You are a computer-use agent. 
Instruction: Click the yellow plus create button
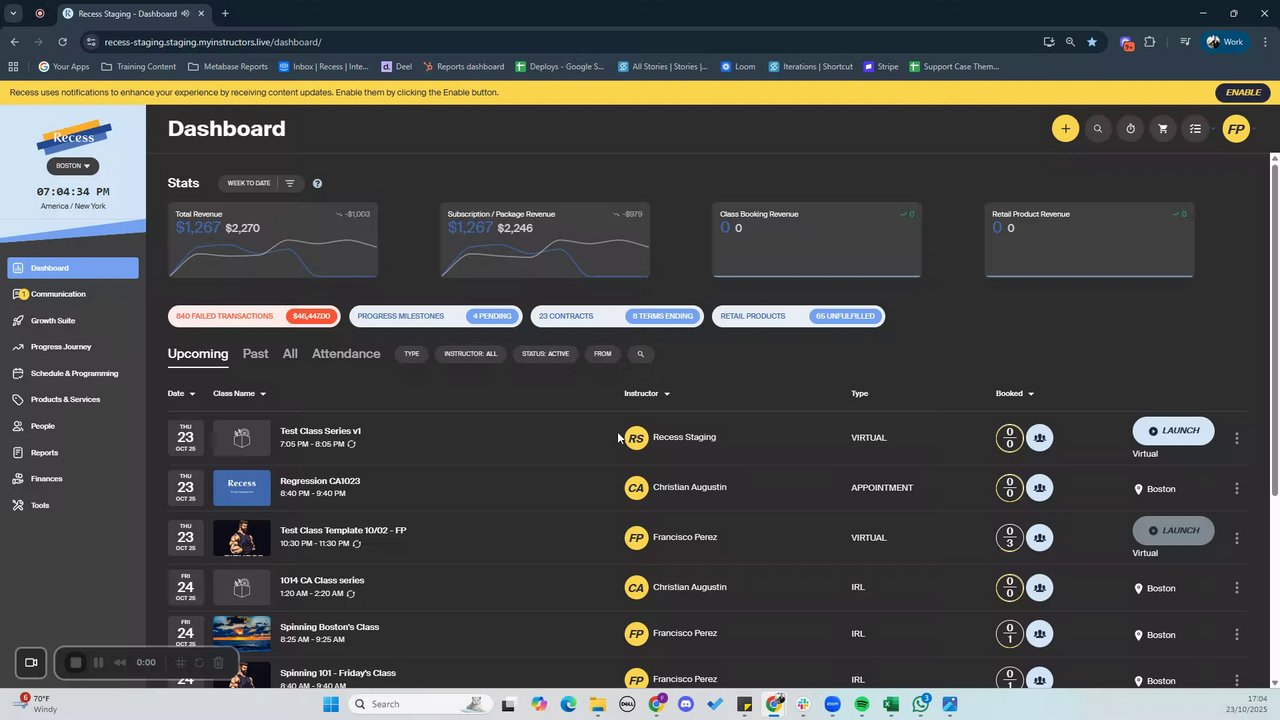pos(1065,129)
